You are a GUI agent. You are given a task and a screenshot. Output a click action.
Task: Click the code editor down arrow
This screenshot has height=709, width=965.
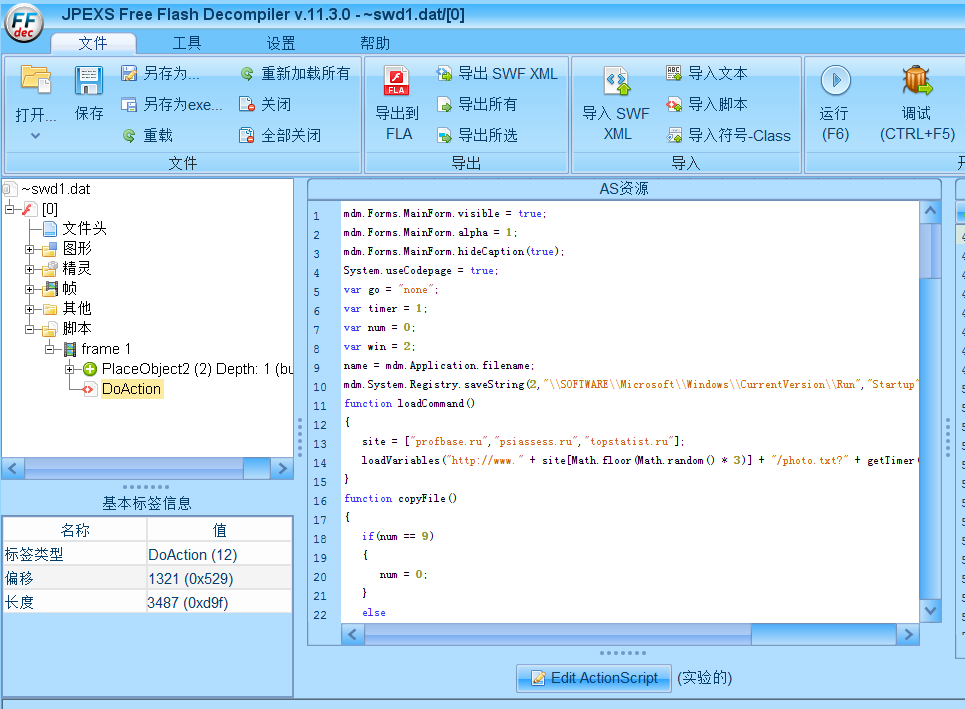click(931, 611)
